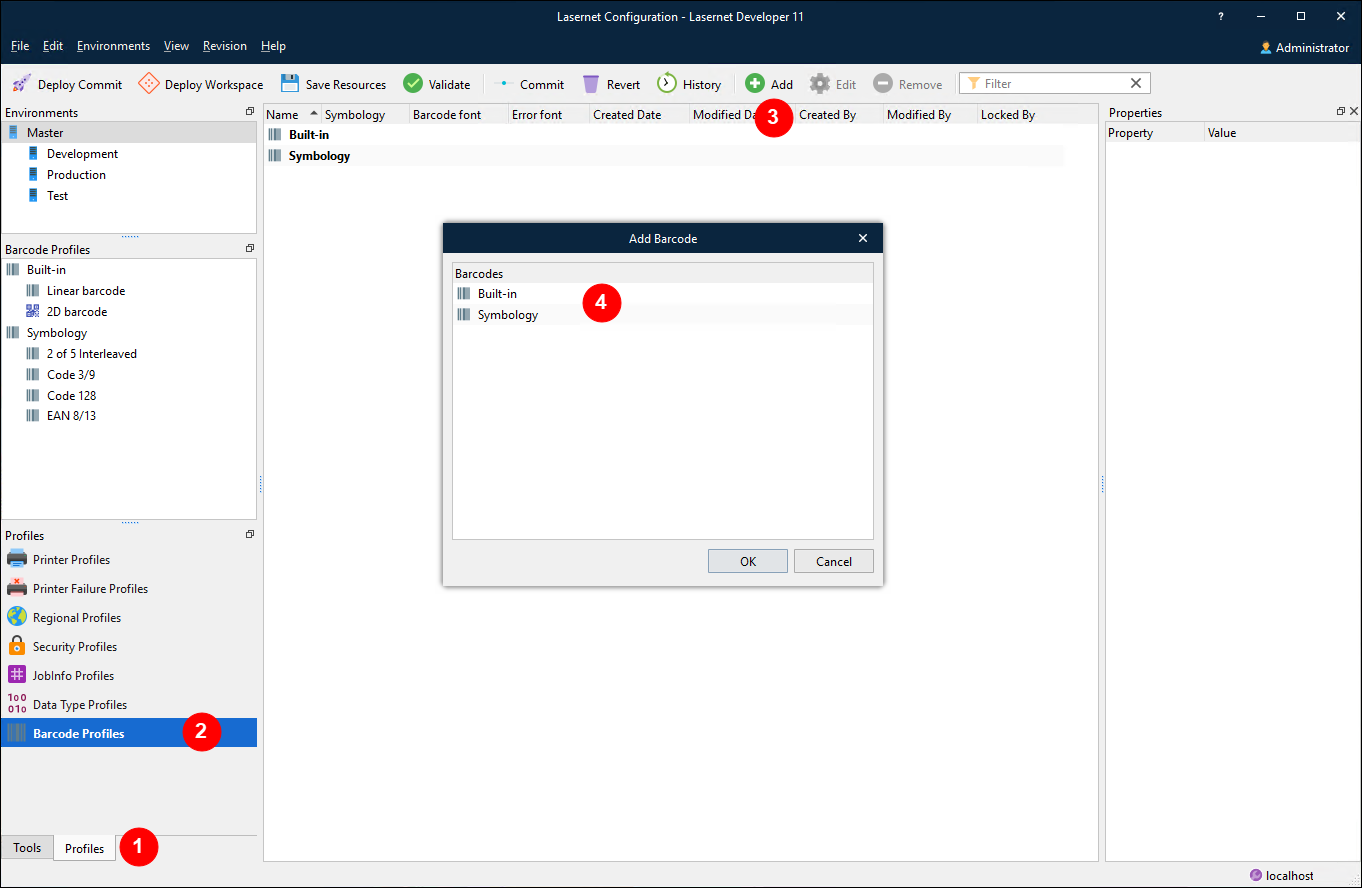Click the purple Revert trash icon
The image size is (1362, 888).
pyautogui.click(x=591, y=84)
